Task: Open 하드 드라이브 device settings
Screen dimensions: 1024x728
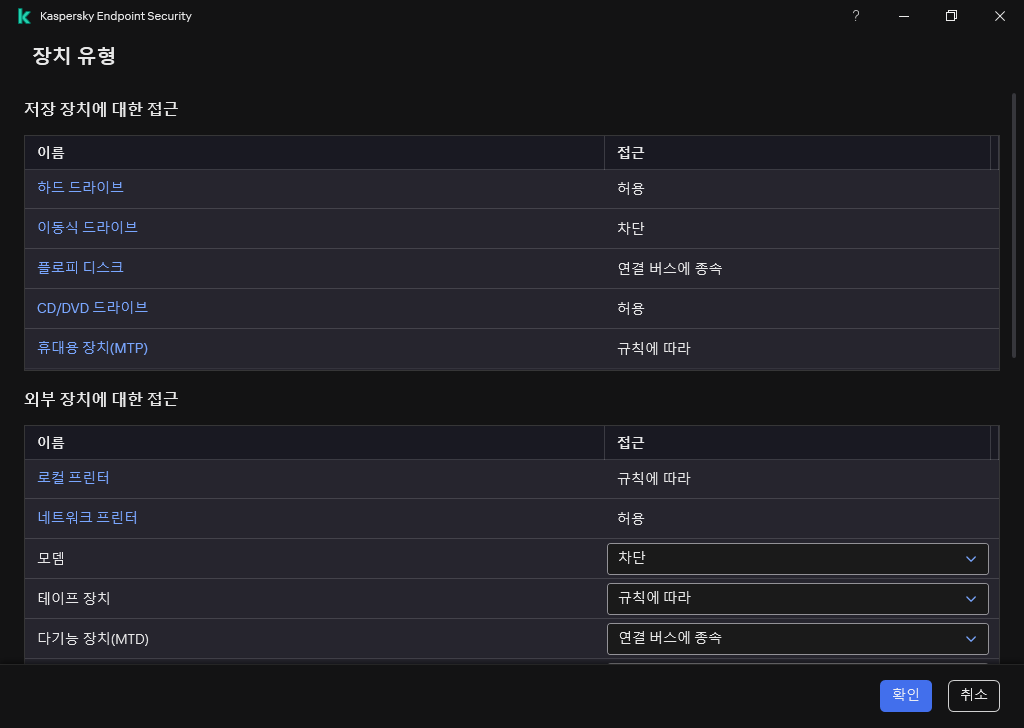Action: (79, 188)
